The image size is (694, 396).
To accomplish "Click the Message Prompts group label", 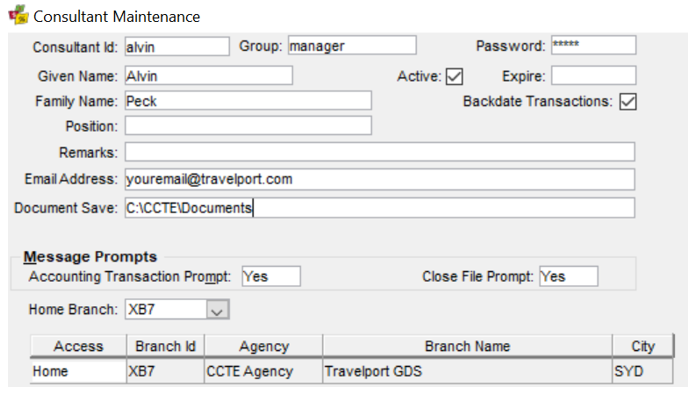I will (x=90, y=257).
